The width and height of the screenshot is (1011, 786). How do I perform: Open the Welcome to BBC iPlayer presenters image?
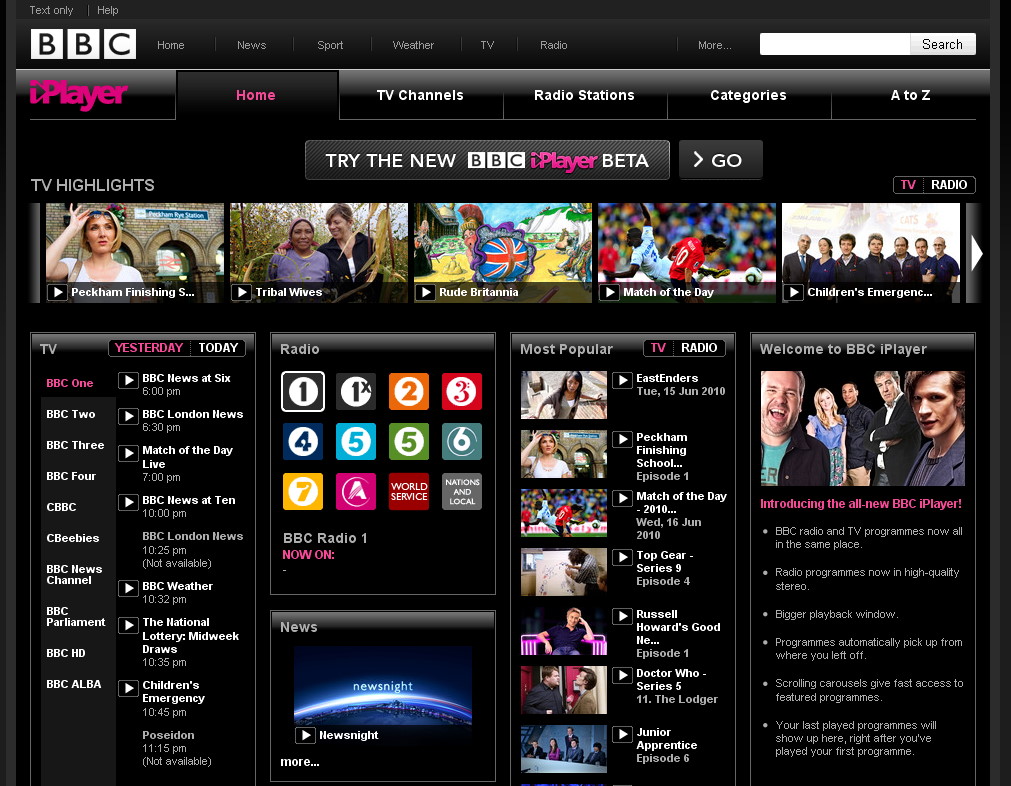(863, 428)
